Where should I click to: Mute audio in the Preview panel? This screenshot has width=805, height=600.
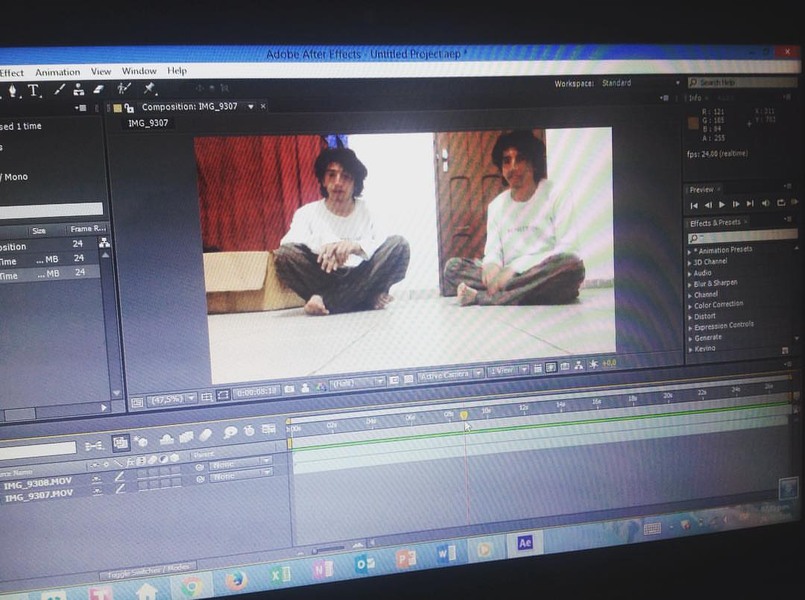click(x=765, y=203)
